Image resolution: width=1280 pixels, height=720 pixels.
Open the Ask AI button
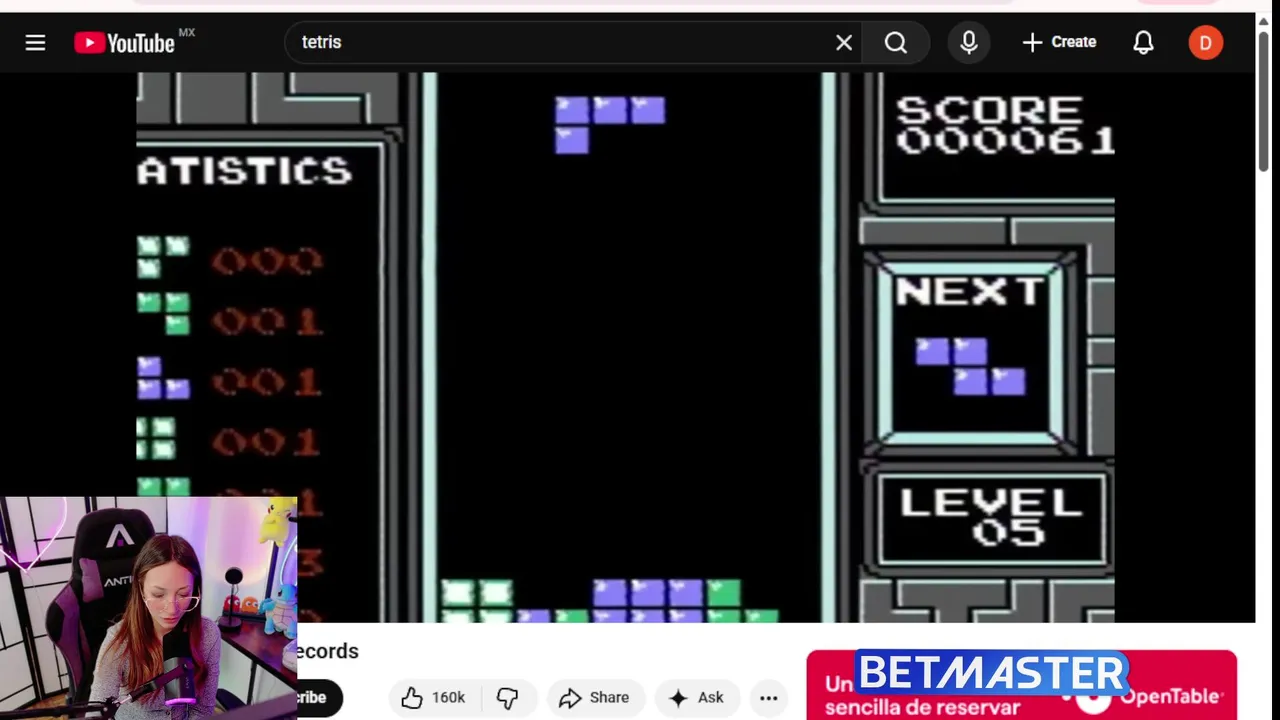[696, 697]
